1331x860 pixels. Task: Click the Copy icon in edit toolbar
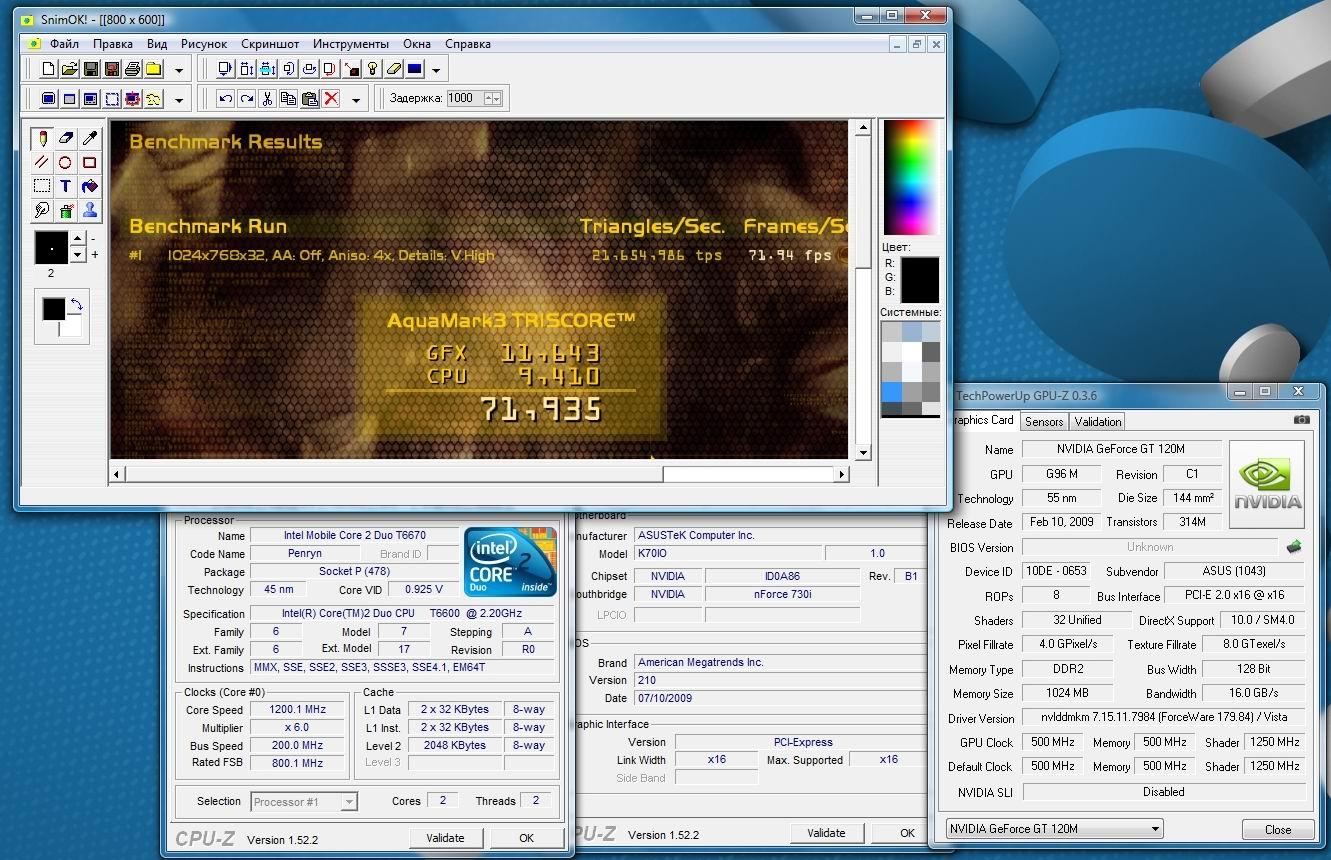[x=288, y=98]
